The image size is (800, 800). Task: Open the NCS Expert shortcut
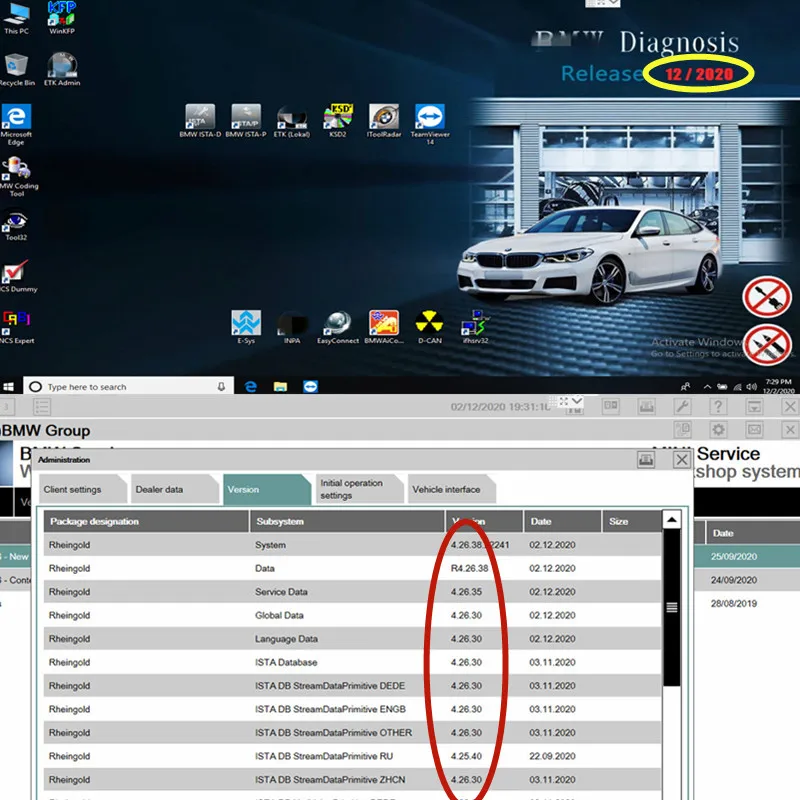tap(17, 327)
